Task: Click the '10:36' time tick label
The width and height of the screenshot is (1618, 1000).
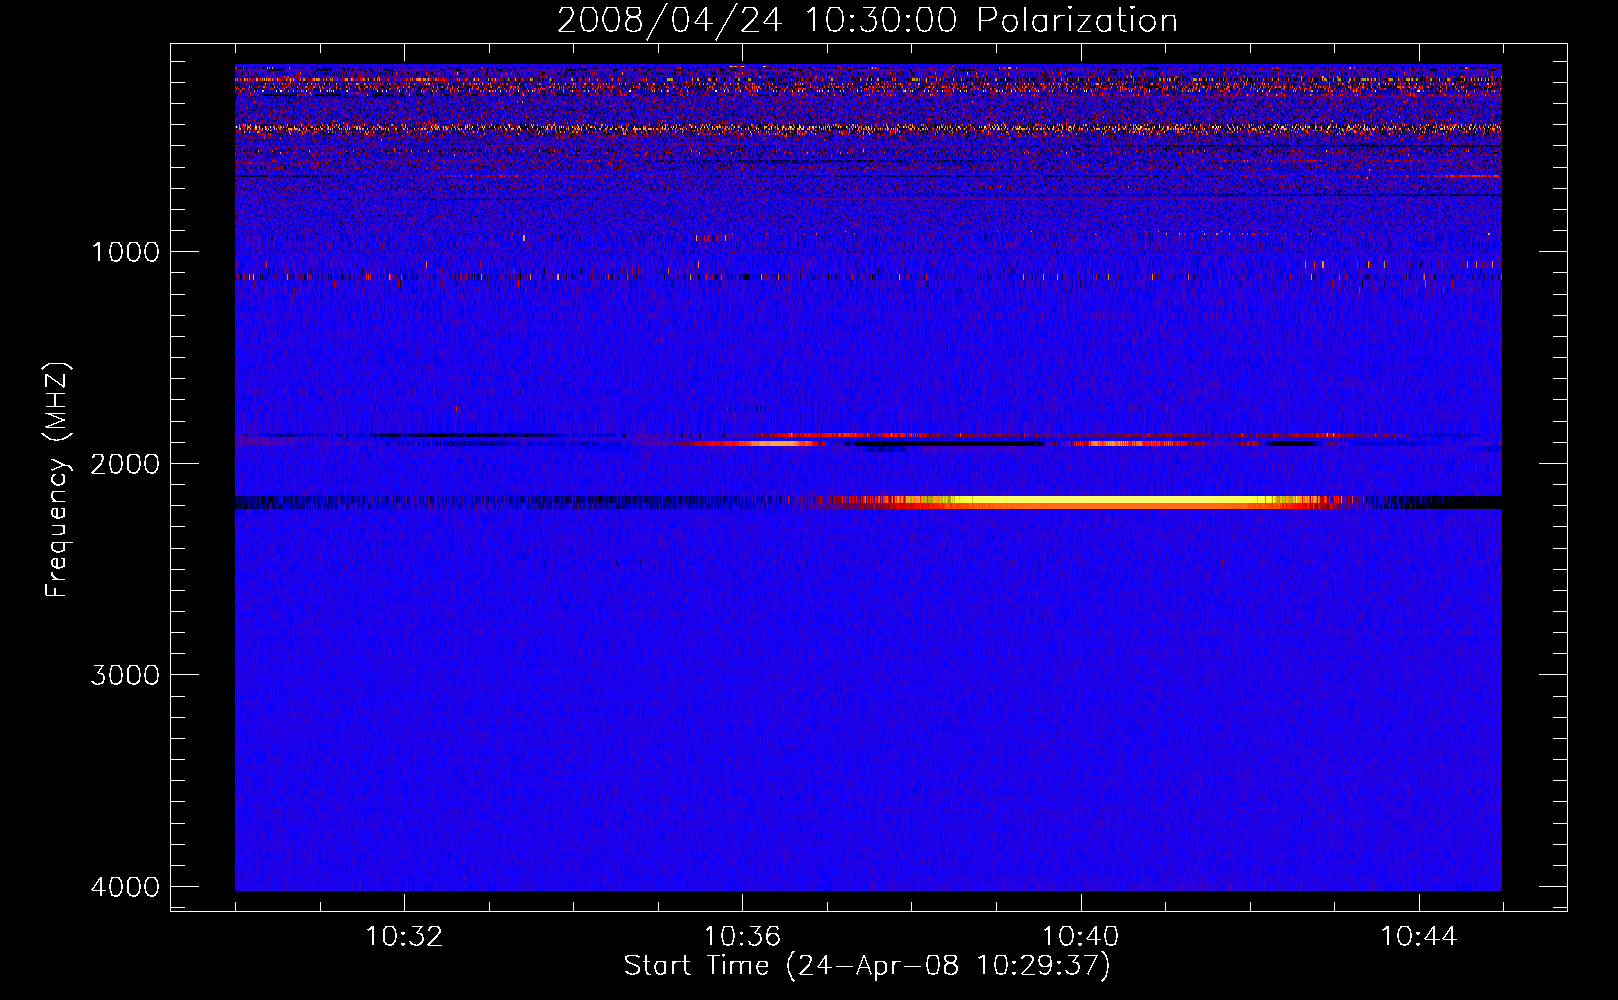Action: pyautogui.click(x=742, y=937)
